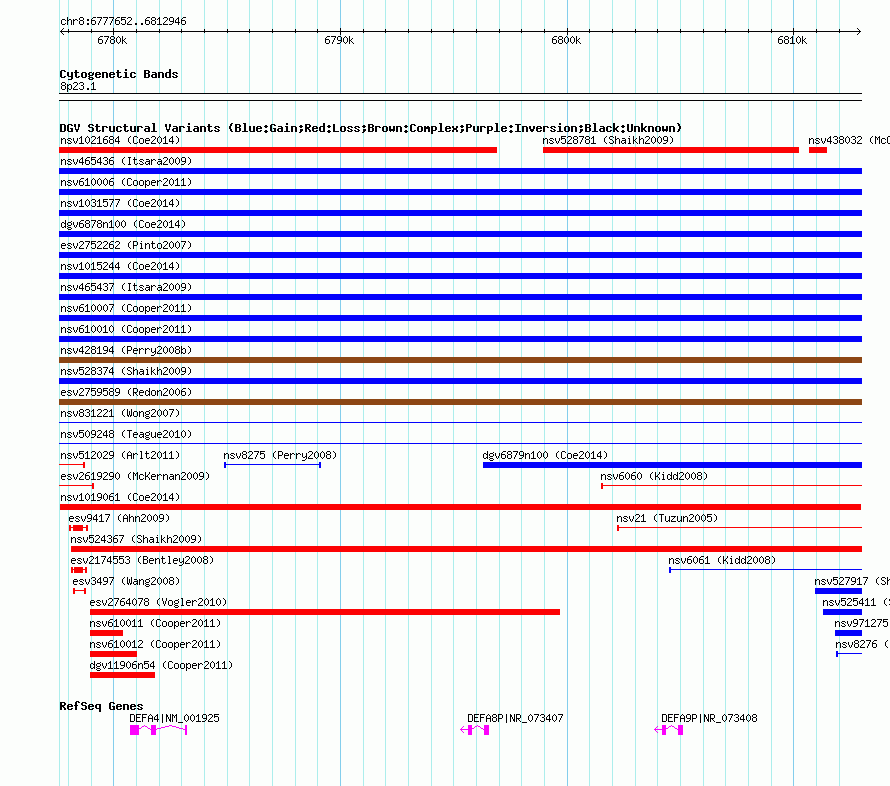The image size is (890, 786).
Task: Select the esv2764078 (Vogler2010) red bar
Action: point(324,612)
